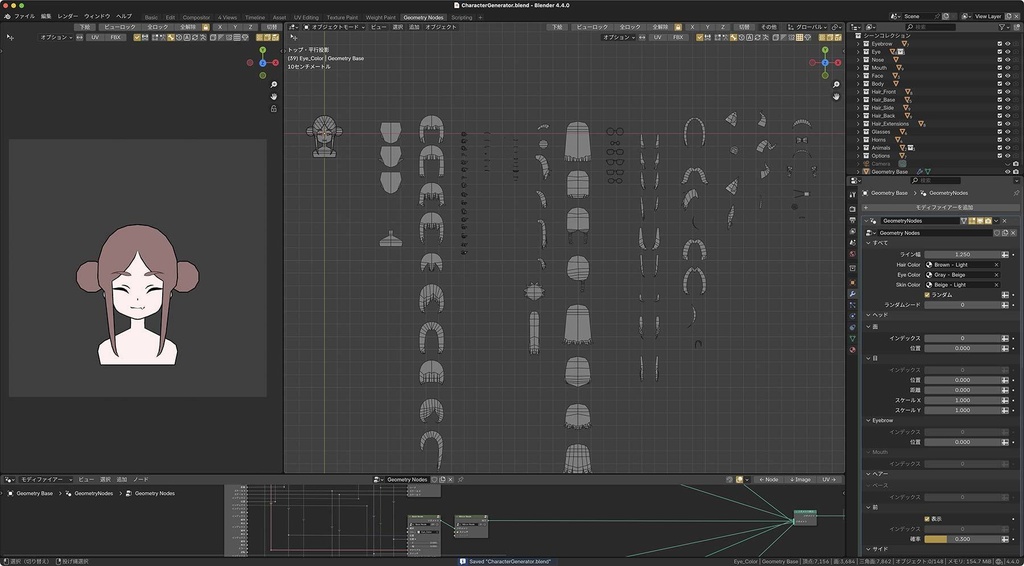Open the オプション dropdown in left viewport
This screenshot has height=566, width=1024.
tap(56, 38)
